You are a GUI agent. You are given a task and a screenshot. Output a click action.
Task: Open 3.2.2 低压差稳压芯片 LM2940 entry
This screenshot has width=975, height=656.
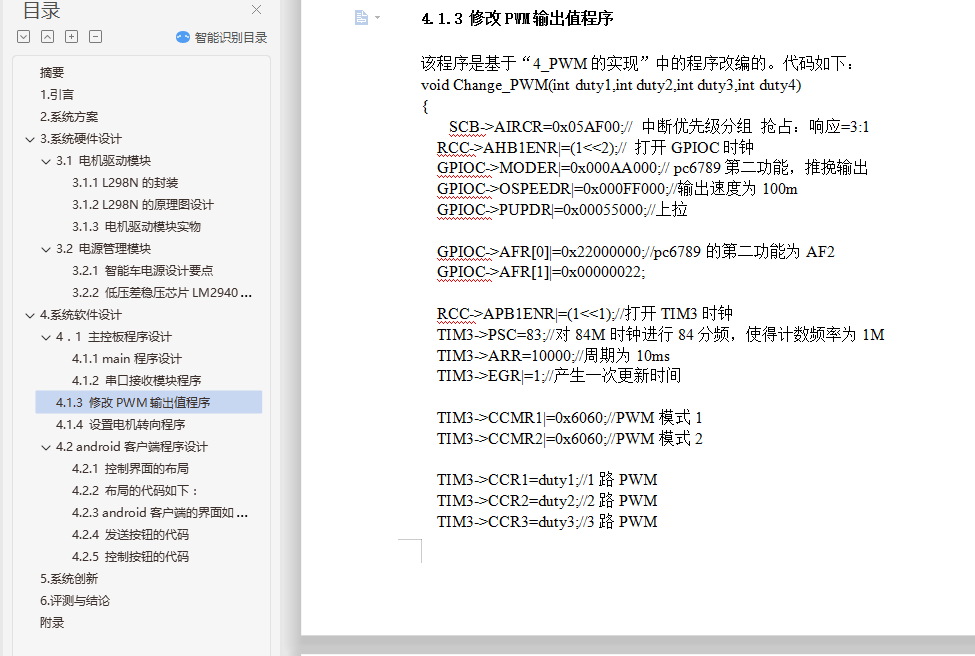point(162,293)
